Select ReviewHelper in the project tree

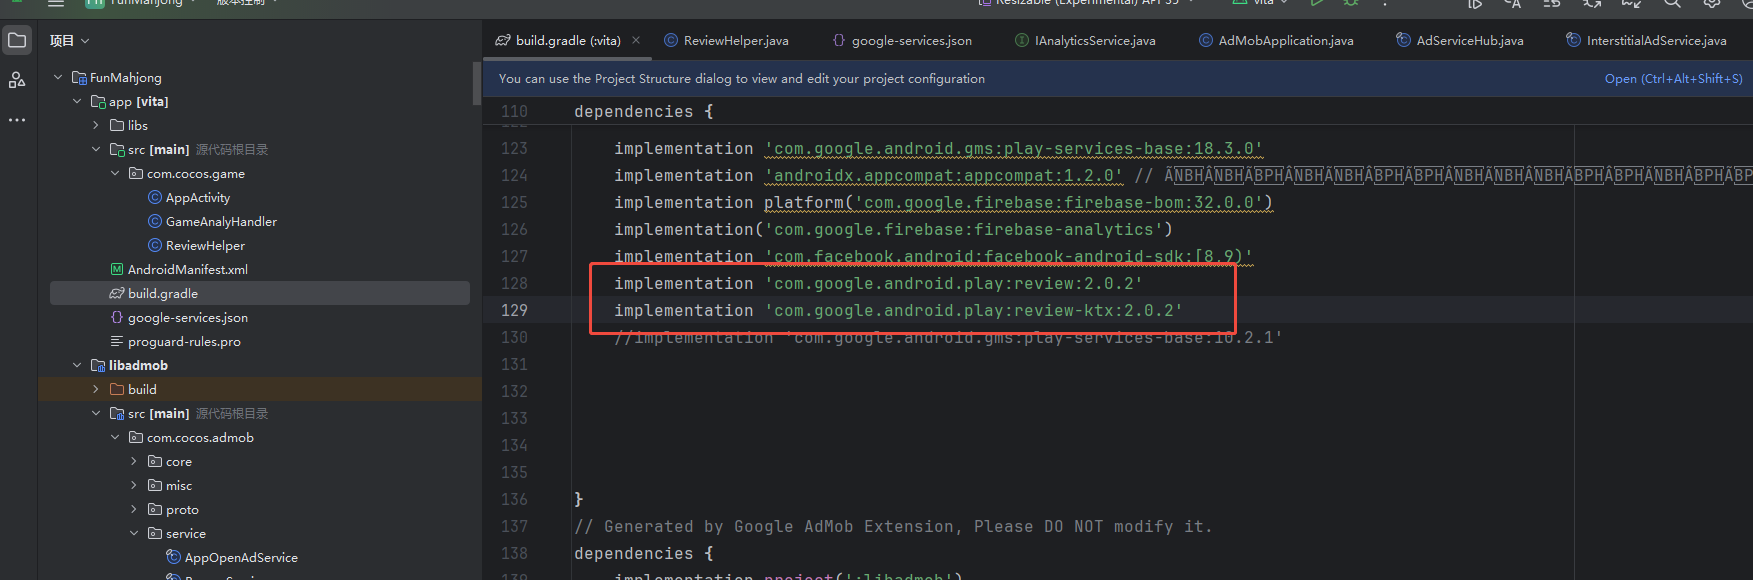click(x=196, y=245)
